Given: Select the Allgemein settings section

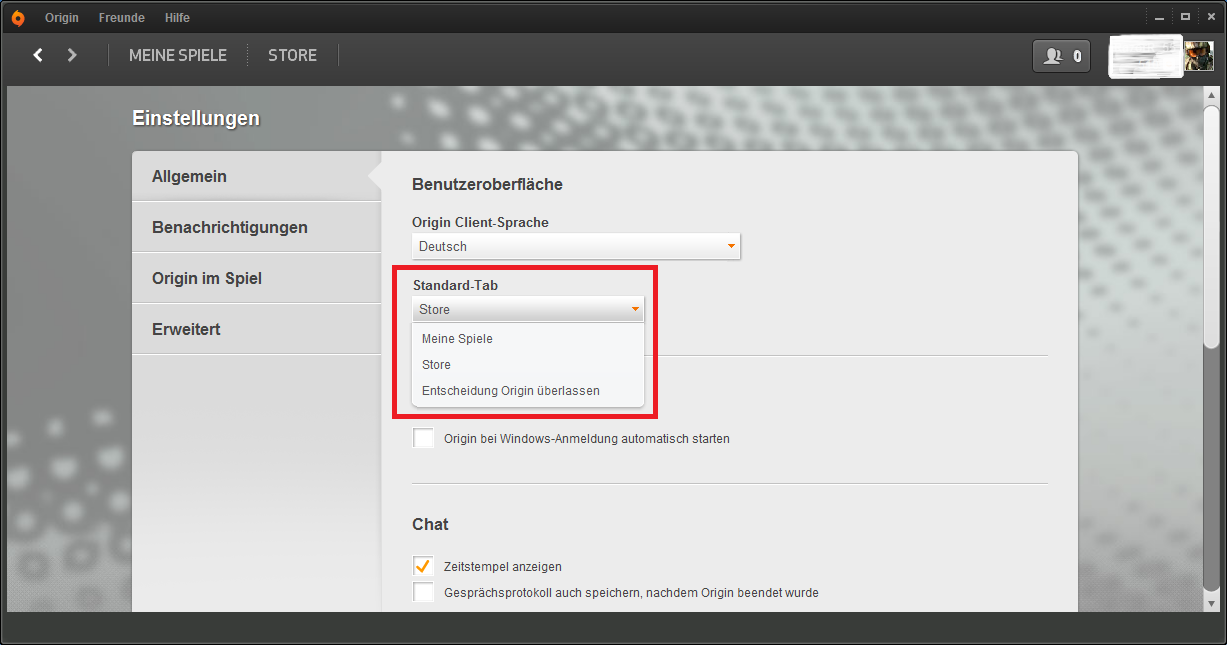Looking at the screenshot, I should (257, 176).
